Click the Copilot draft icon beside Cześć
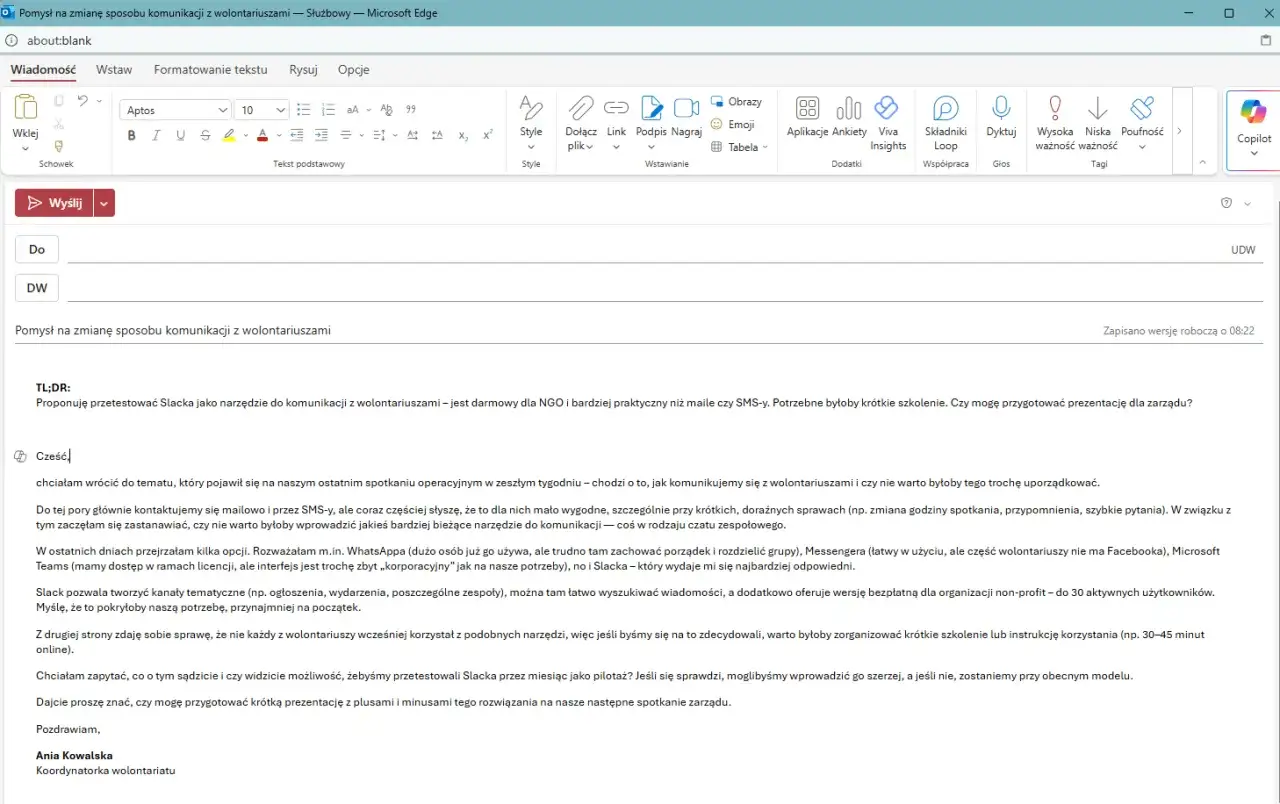Viewport: 1280px width, 804px height. 20,456
